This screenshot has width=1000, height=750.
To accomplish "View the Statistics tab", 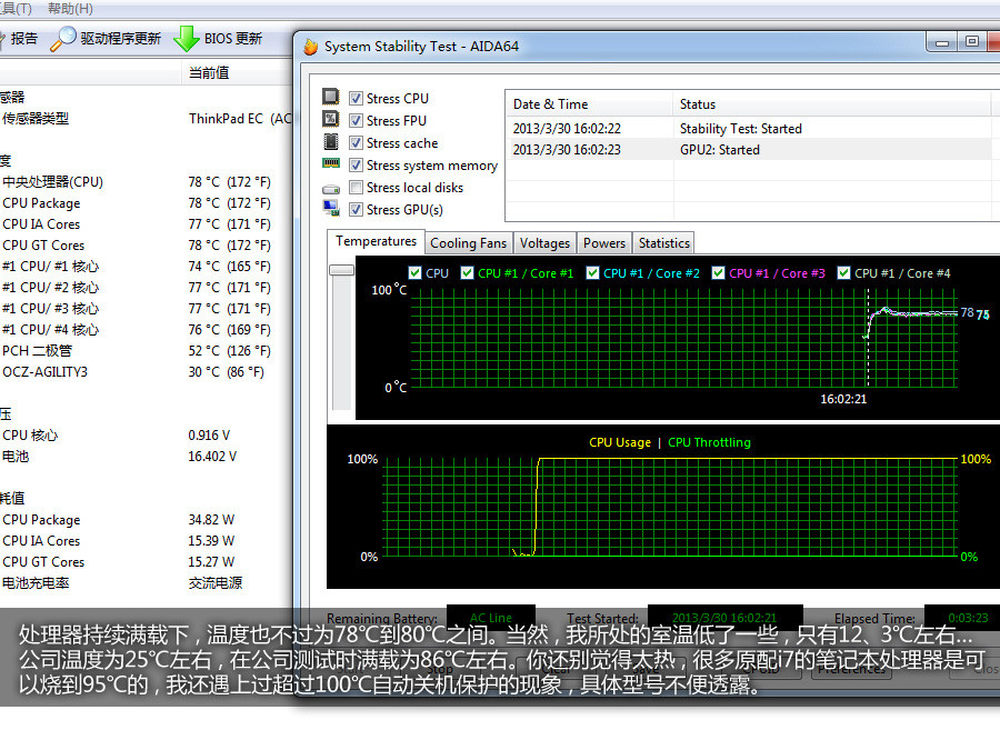I will (664, 243).
